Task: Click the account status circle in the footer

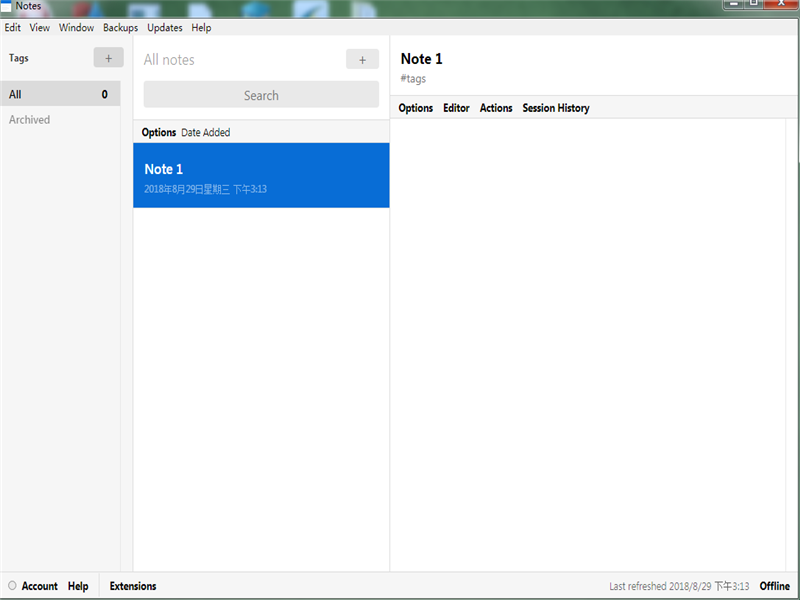Action: pyautogui.click(x=12, y=586)
